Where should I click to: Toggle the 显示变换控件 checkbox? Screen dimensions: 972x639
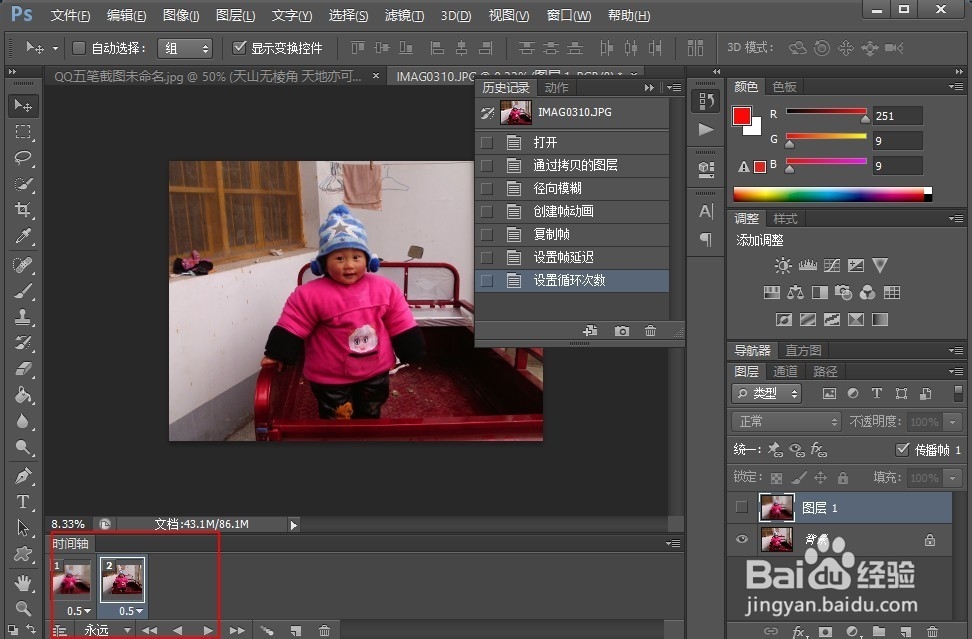[239, 47]
